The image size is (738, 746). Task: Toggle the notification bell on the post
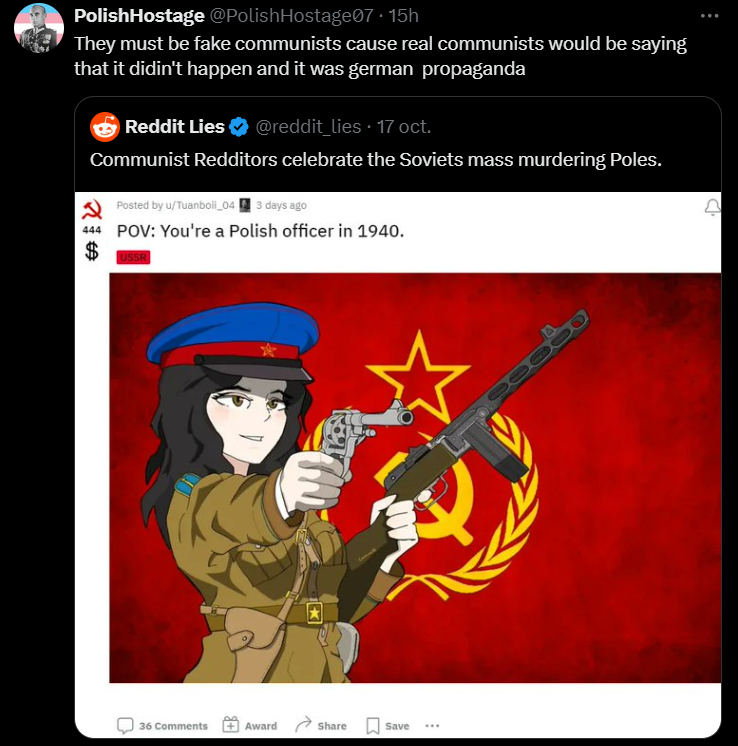pos(712,207)
